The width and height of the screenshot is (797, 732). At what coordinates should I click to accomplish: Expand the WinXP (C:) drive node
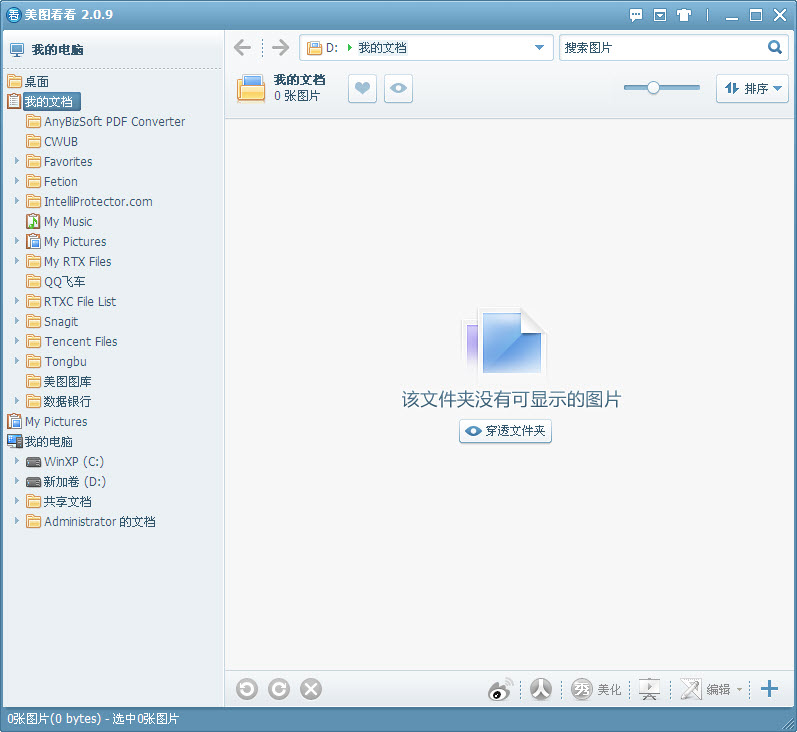(x=17, y=461)
